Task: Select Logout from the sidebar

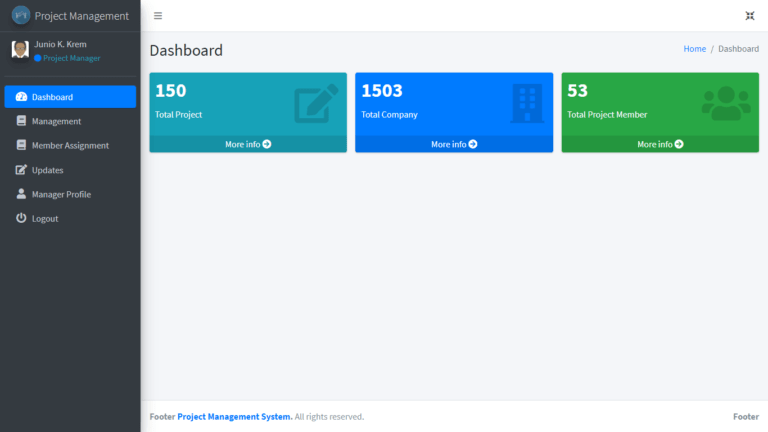Action: [x=70, y=218]
